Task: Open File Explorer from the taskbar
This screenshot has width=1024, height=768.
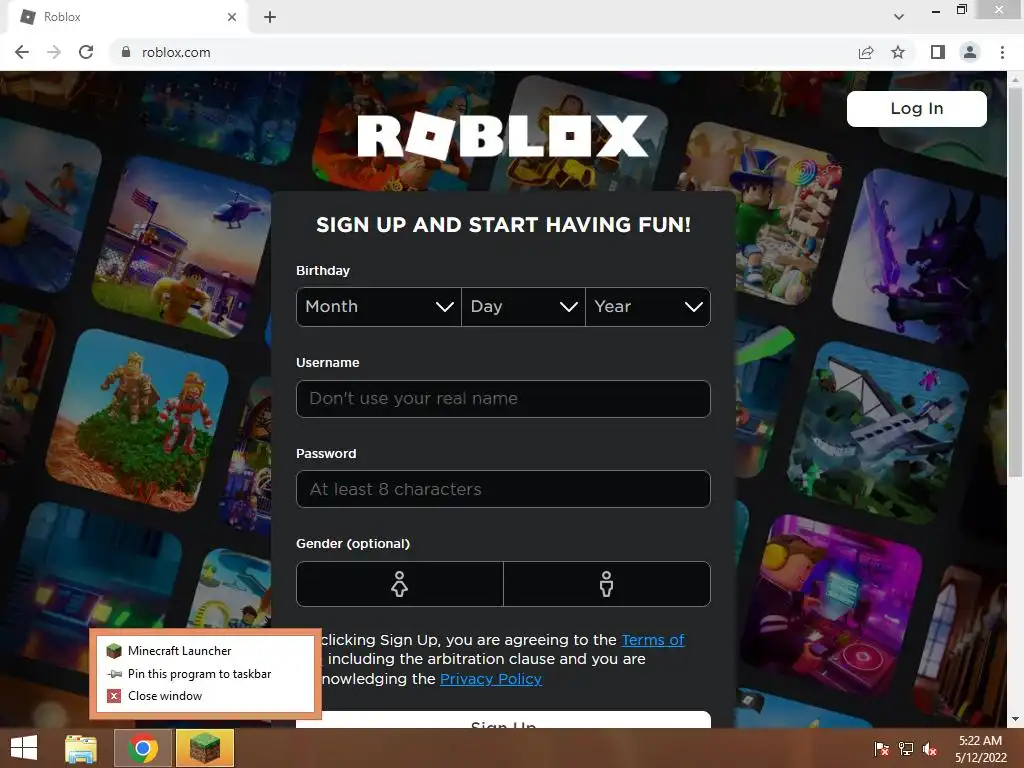Action: pos(81,748)
